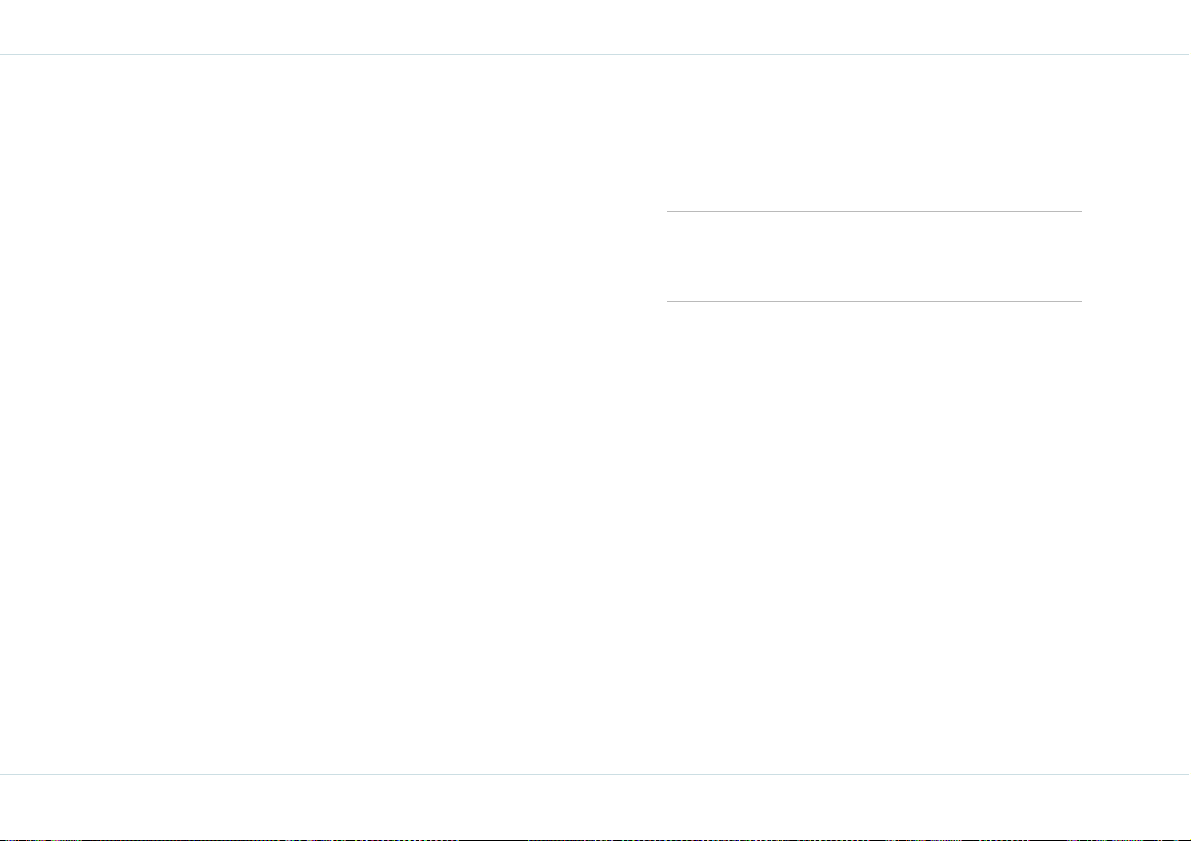The width and height of the screenshot is (1191, 841).
Task: Click the right end of the footer divider
Action: pos(1186,774)
